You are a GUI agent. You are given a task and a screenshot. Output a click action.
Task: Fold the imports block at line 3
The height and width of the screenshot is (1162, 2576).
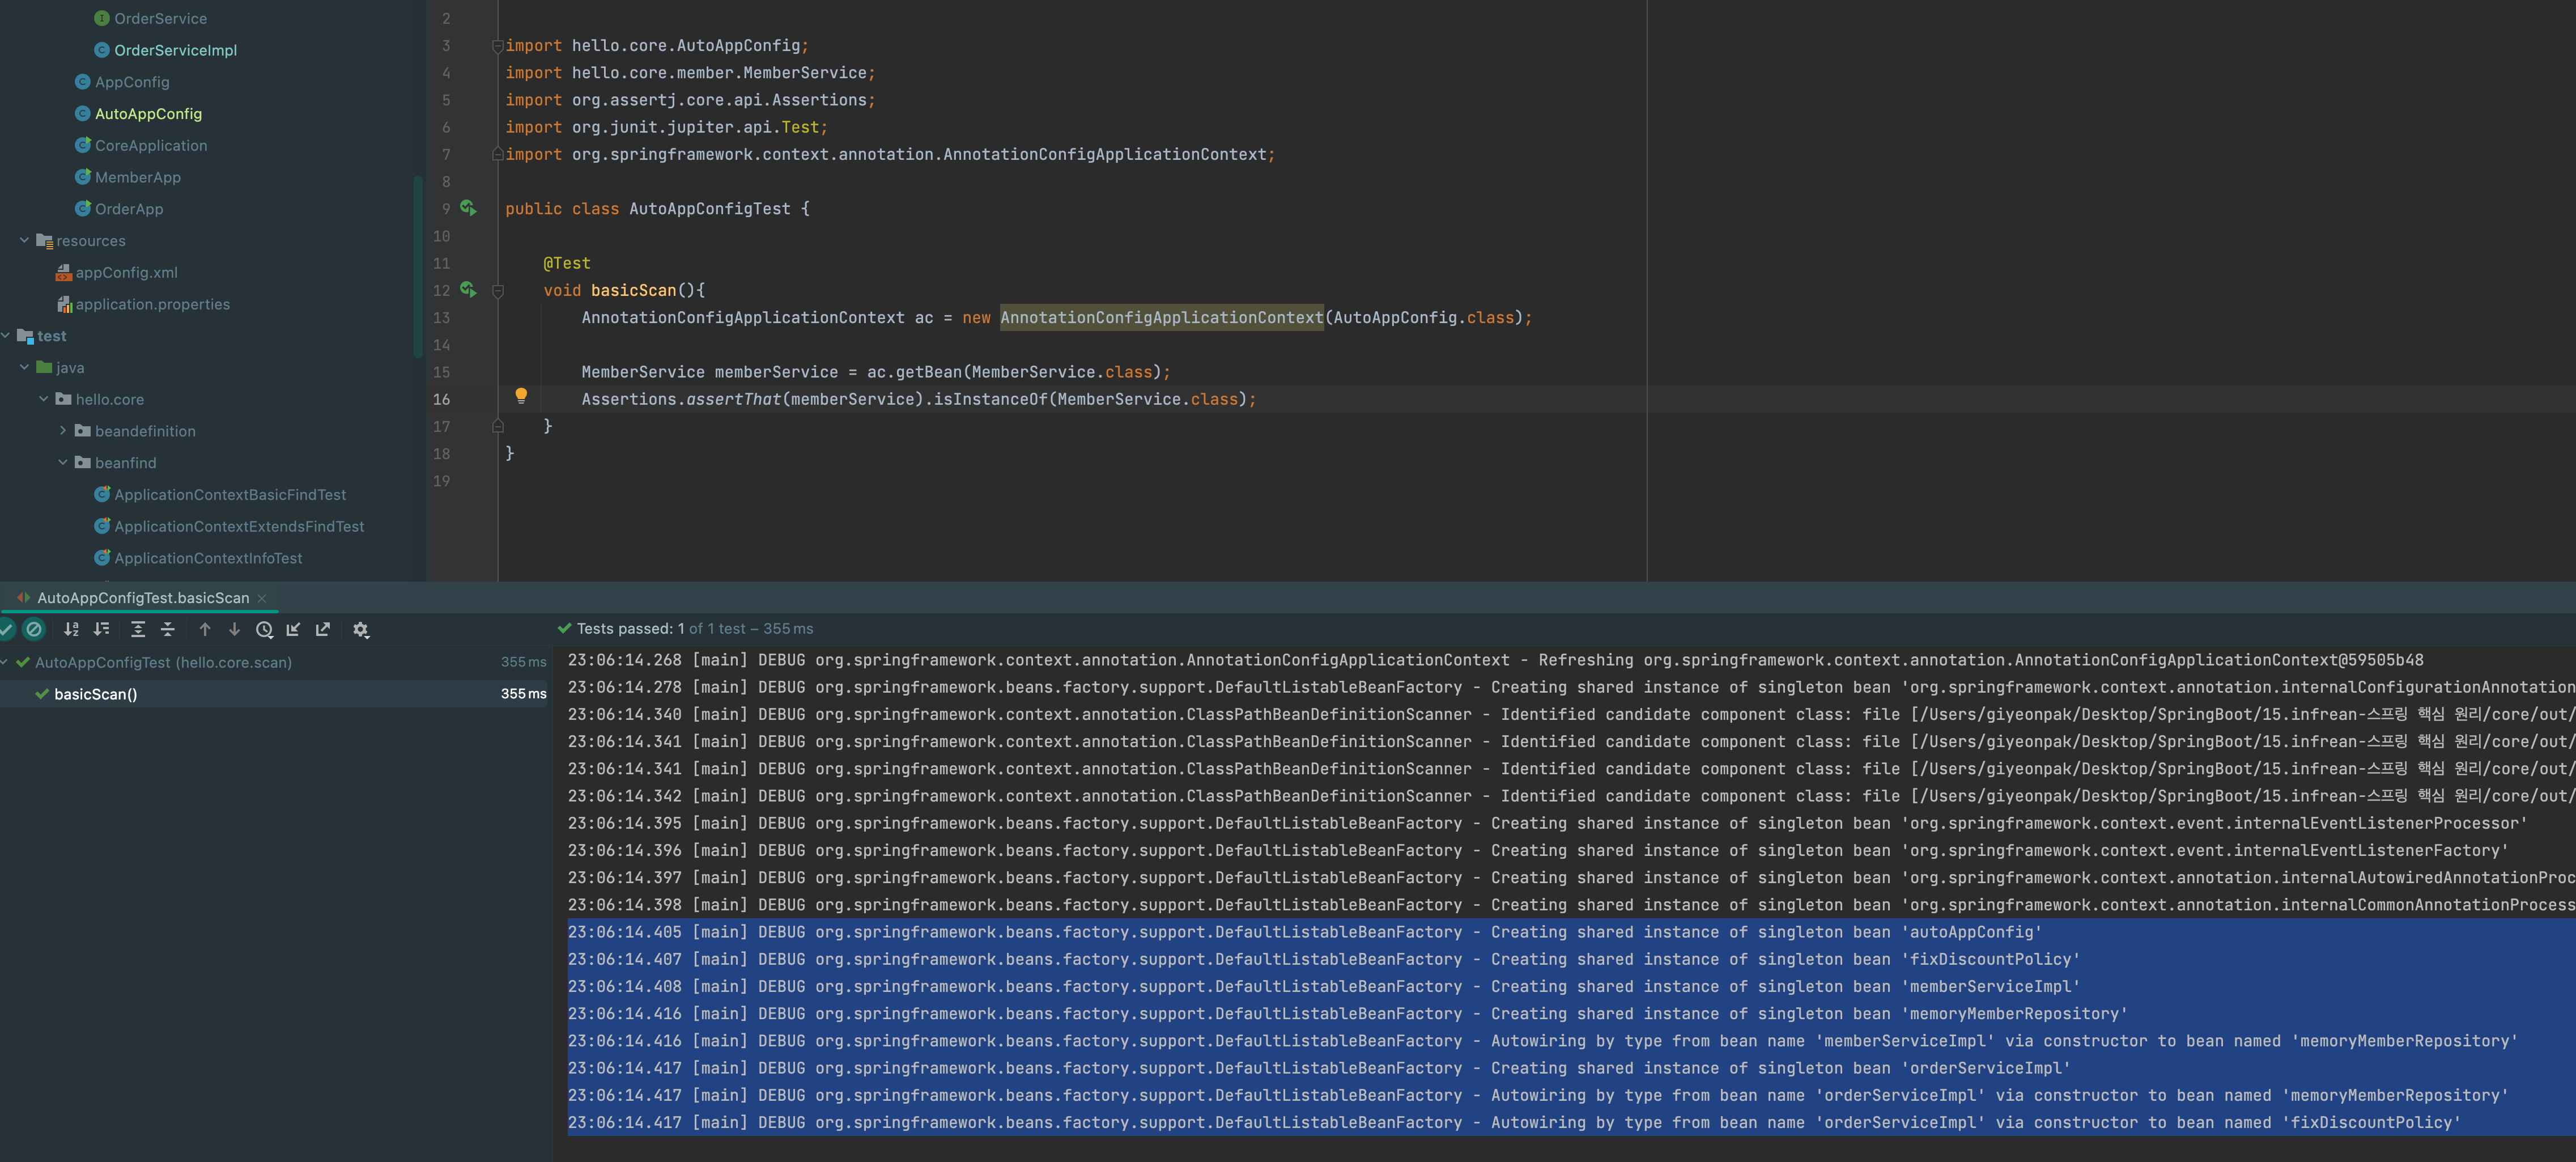coord(497,46)
